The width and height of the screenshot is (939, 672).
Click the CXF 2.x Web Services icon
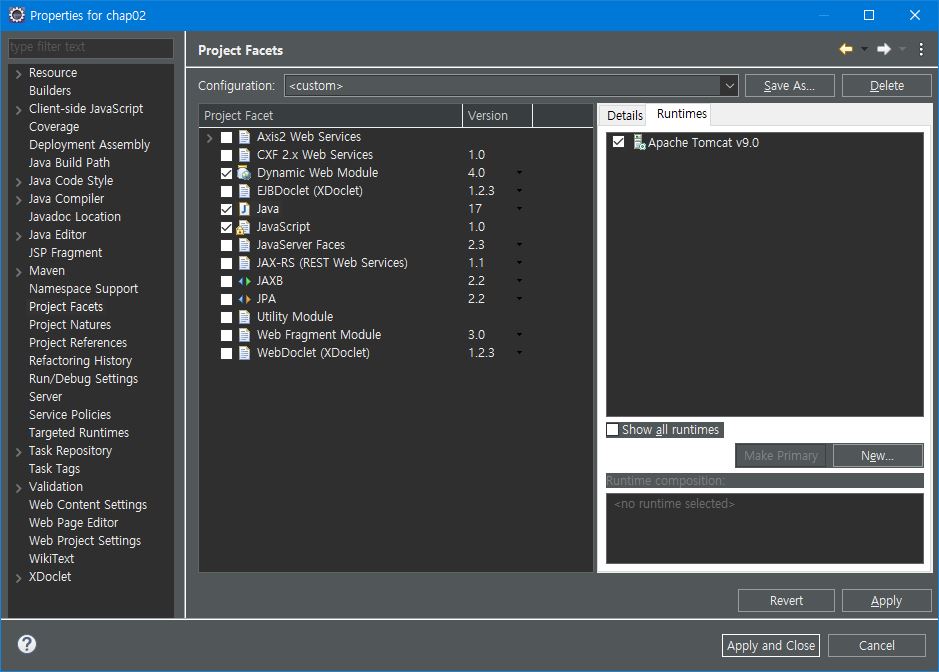point(244,155)
